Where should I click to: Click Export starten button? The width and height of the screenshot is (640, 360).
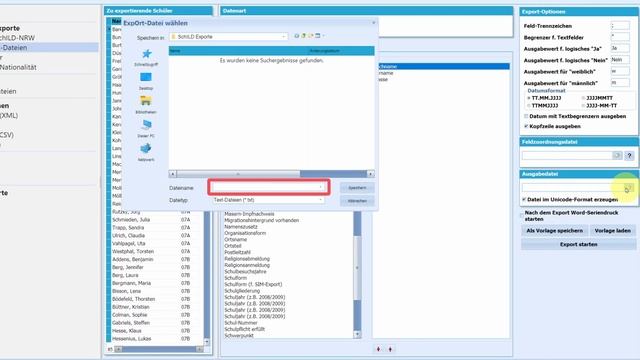[578, 244]
